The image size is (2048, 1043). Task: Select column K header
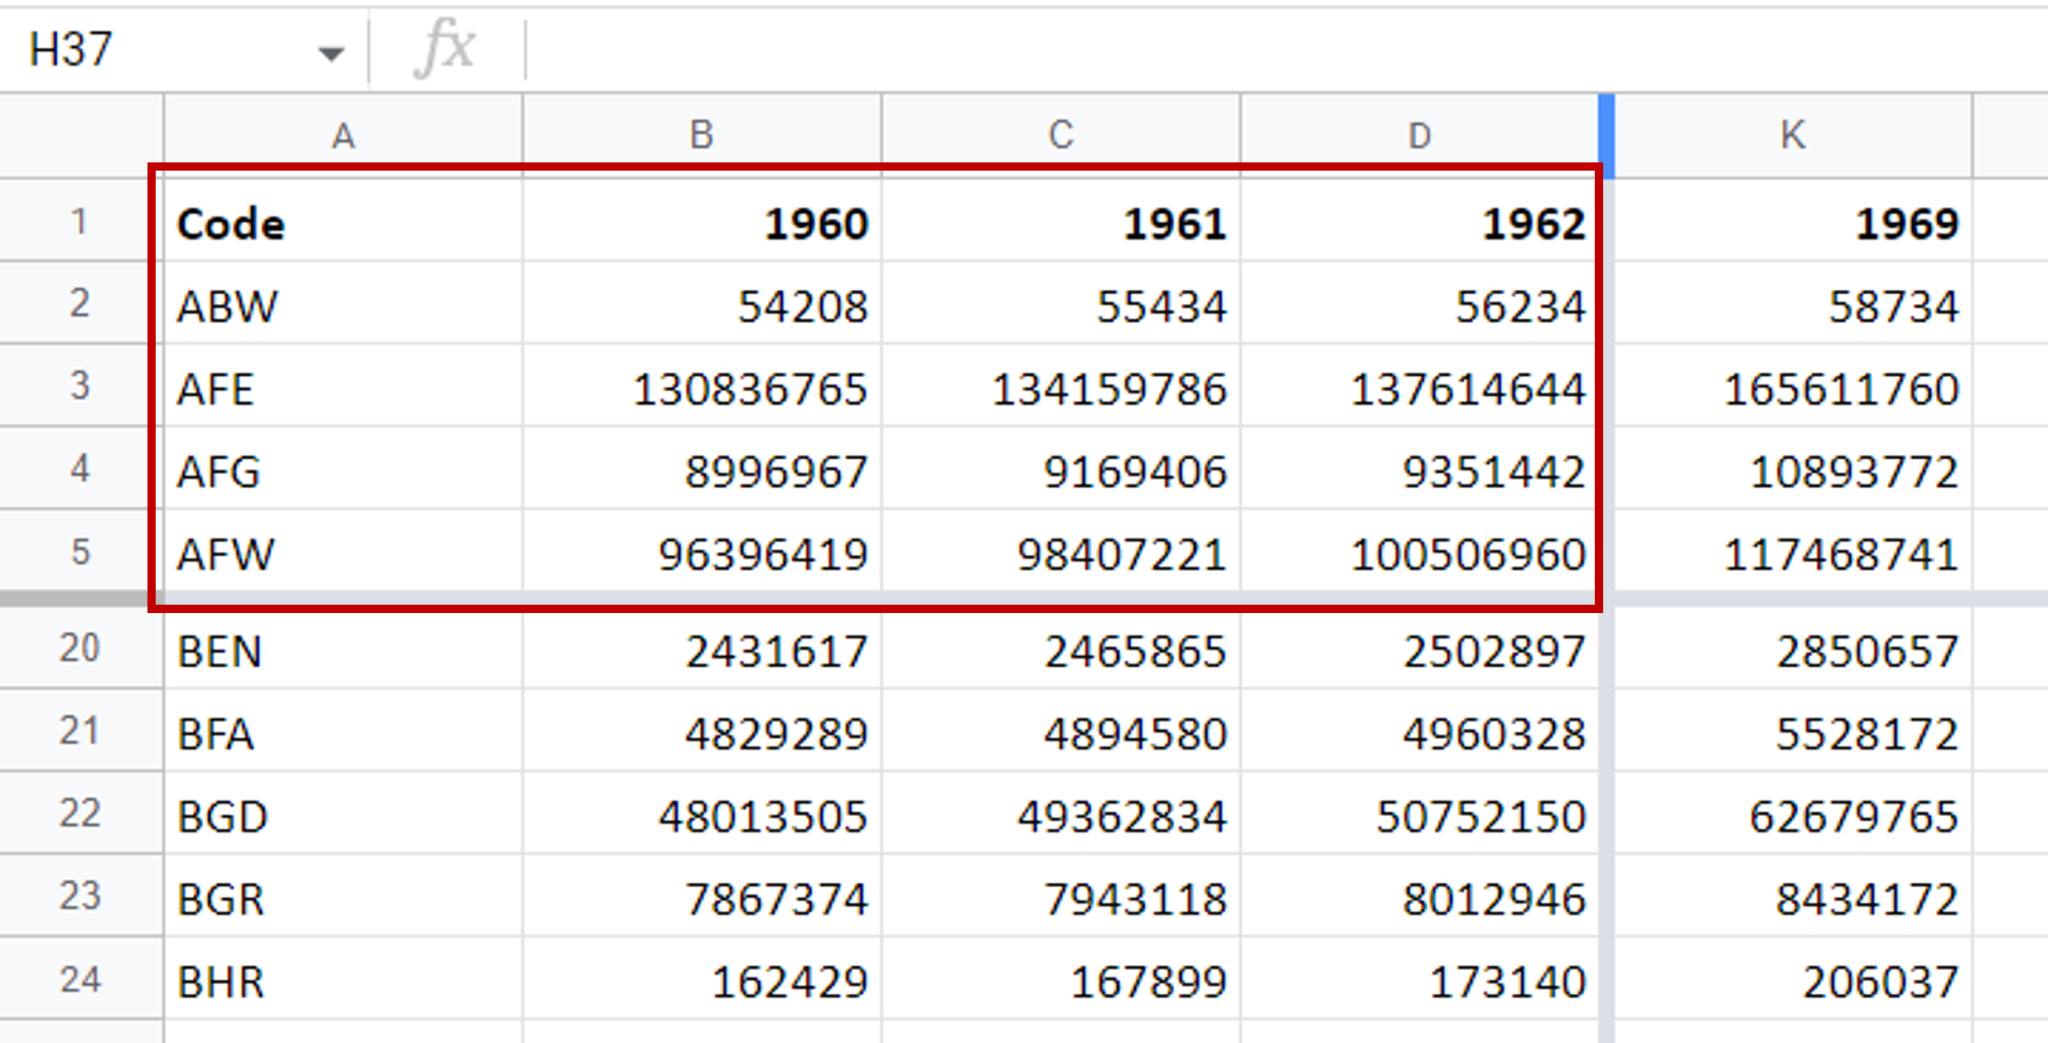(x=1793, y=136)
